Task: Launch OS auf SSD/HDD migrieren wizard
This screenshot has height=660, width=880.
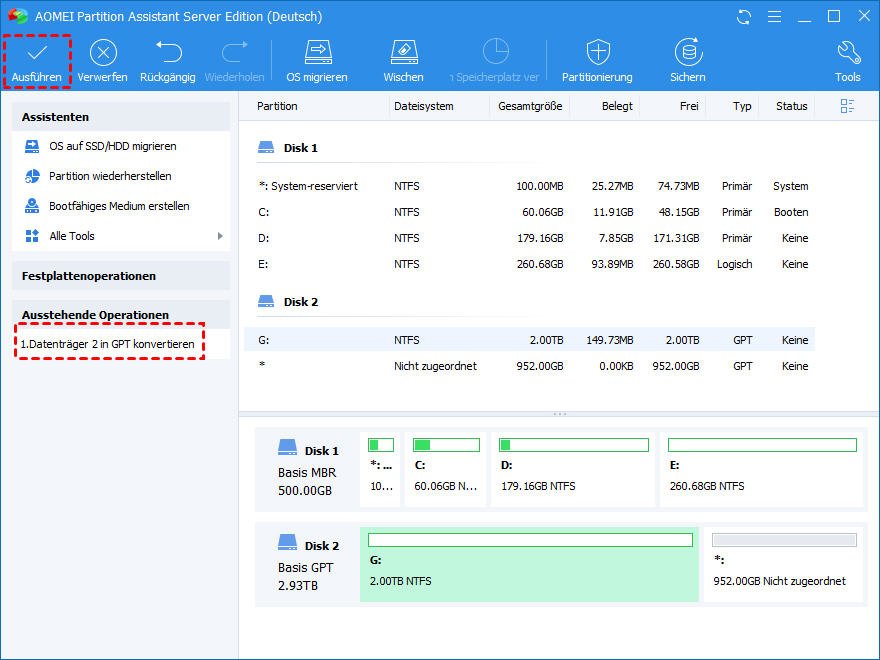Action: [112, 146]
